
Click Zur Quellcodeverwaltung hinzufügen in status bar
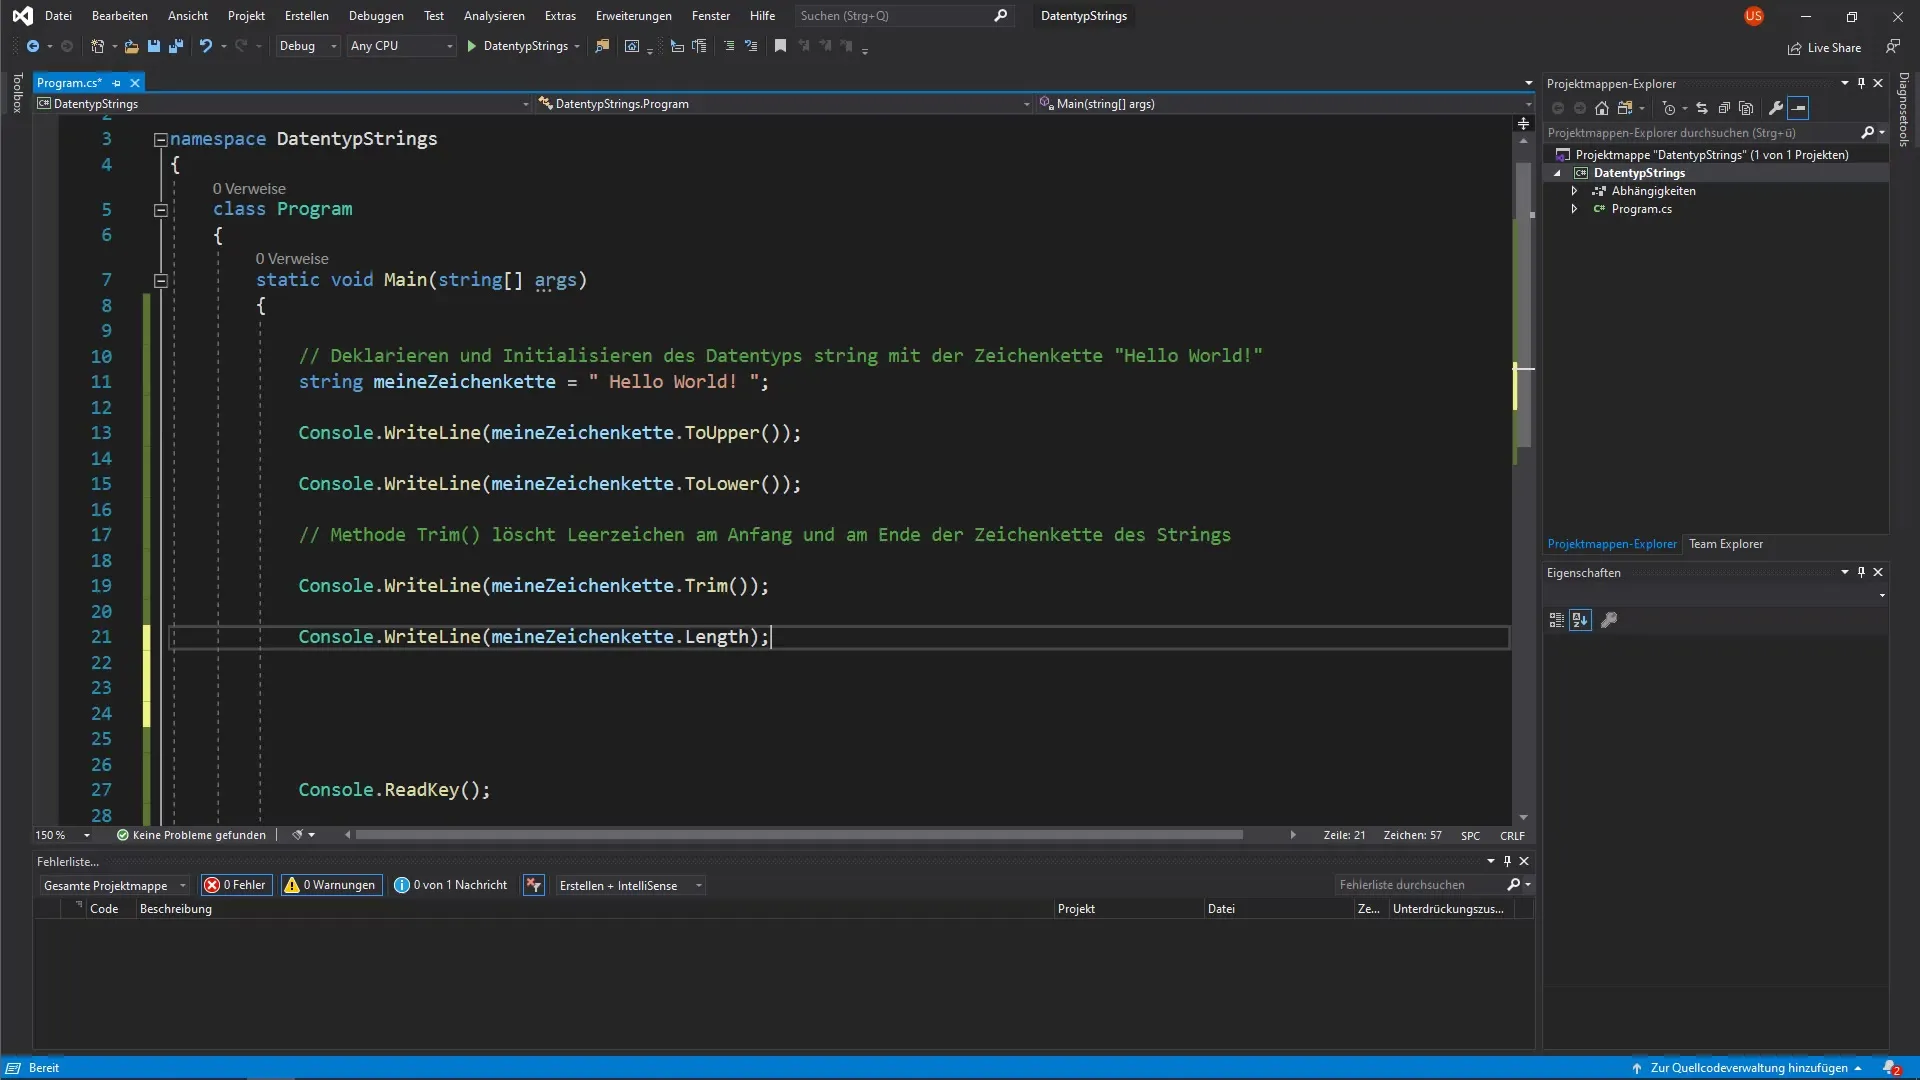click(1746, 1068)
